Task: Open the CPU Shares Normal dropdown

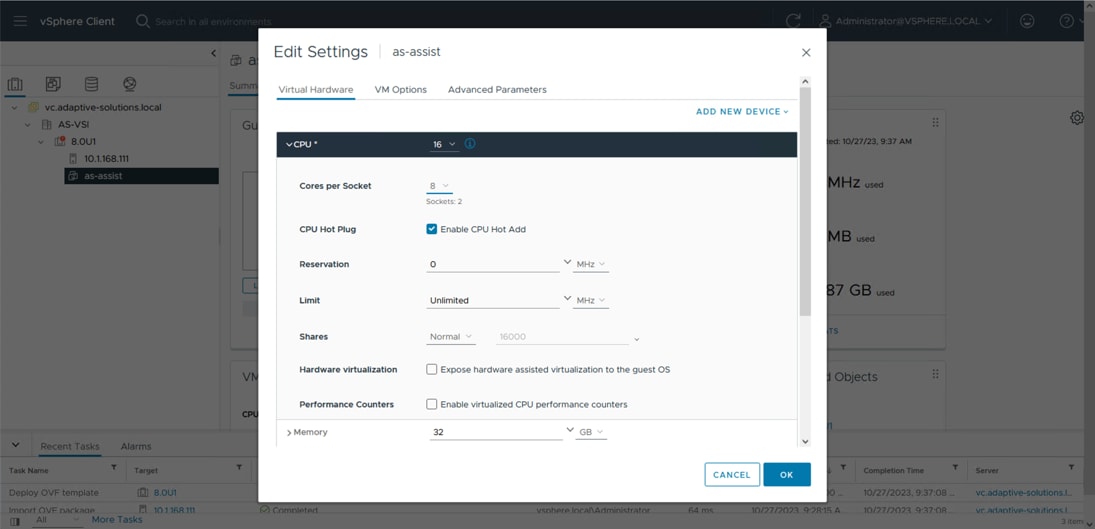Action: pyautogui.click(x=451, y=337)
